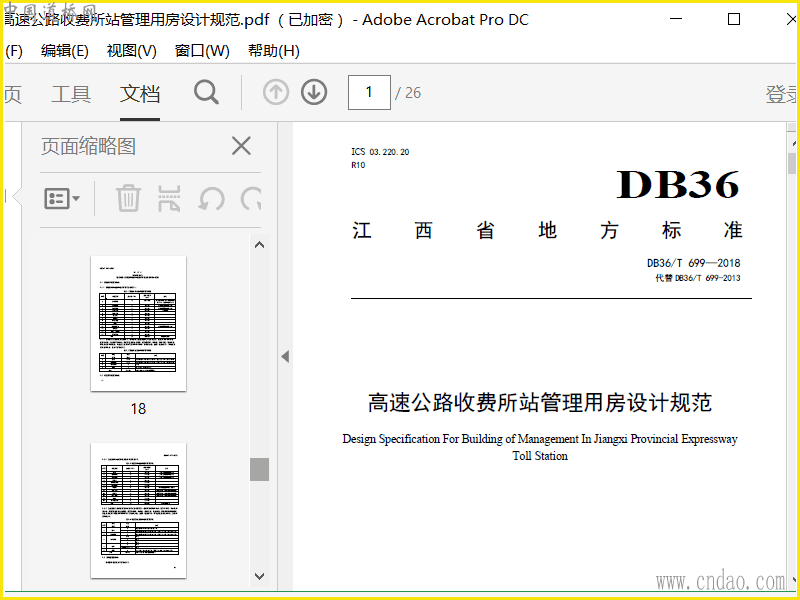Click the page number input field
This screenshot has height=600, width=800.
coord(369,92)
